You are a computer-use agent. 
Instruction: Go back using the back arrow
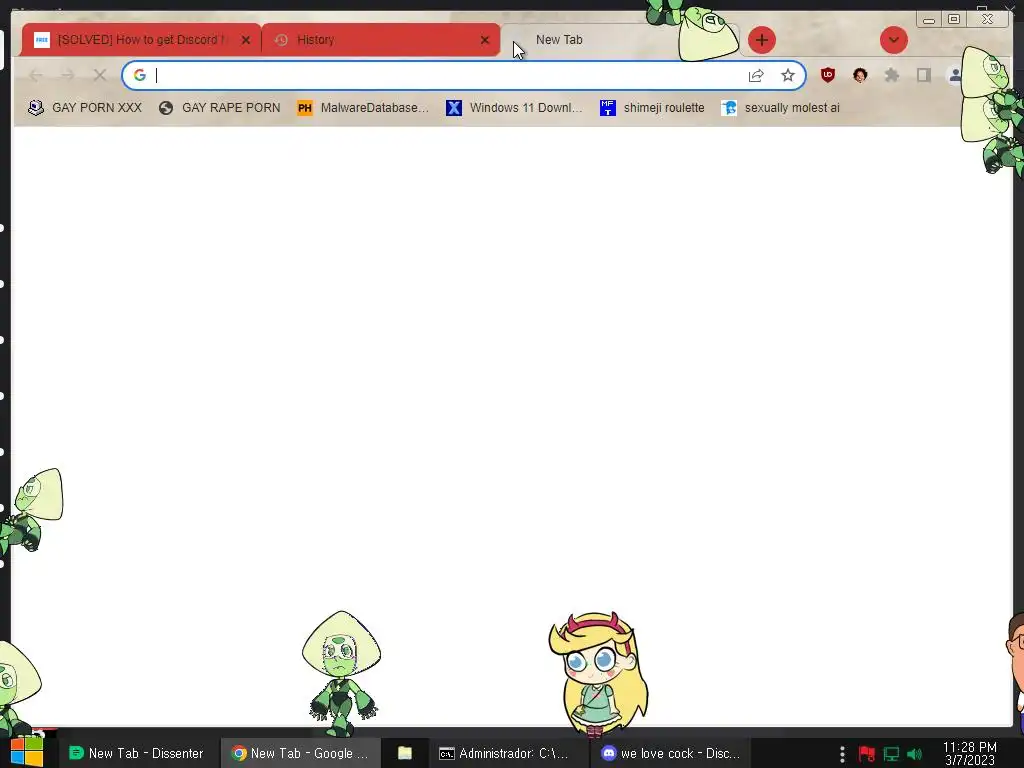[36, 76]
